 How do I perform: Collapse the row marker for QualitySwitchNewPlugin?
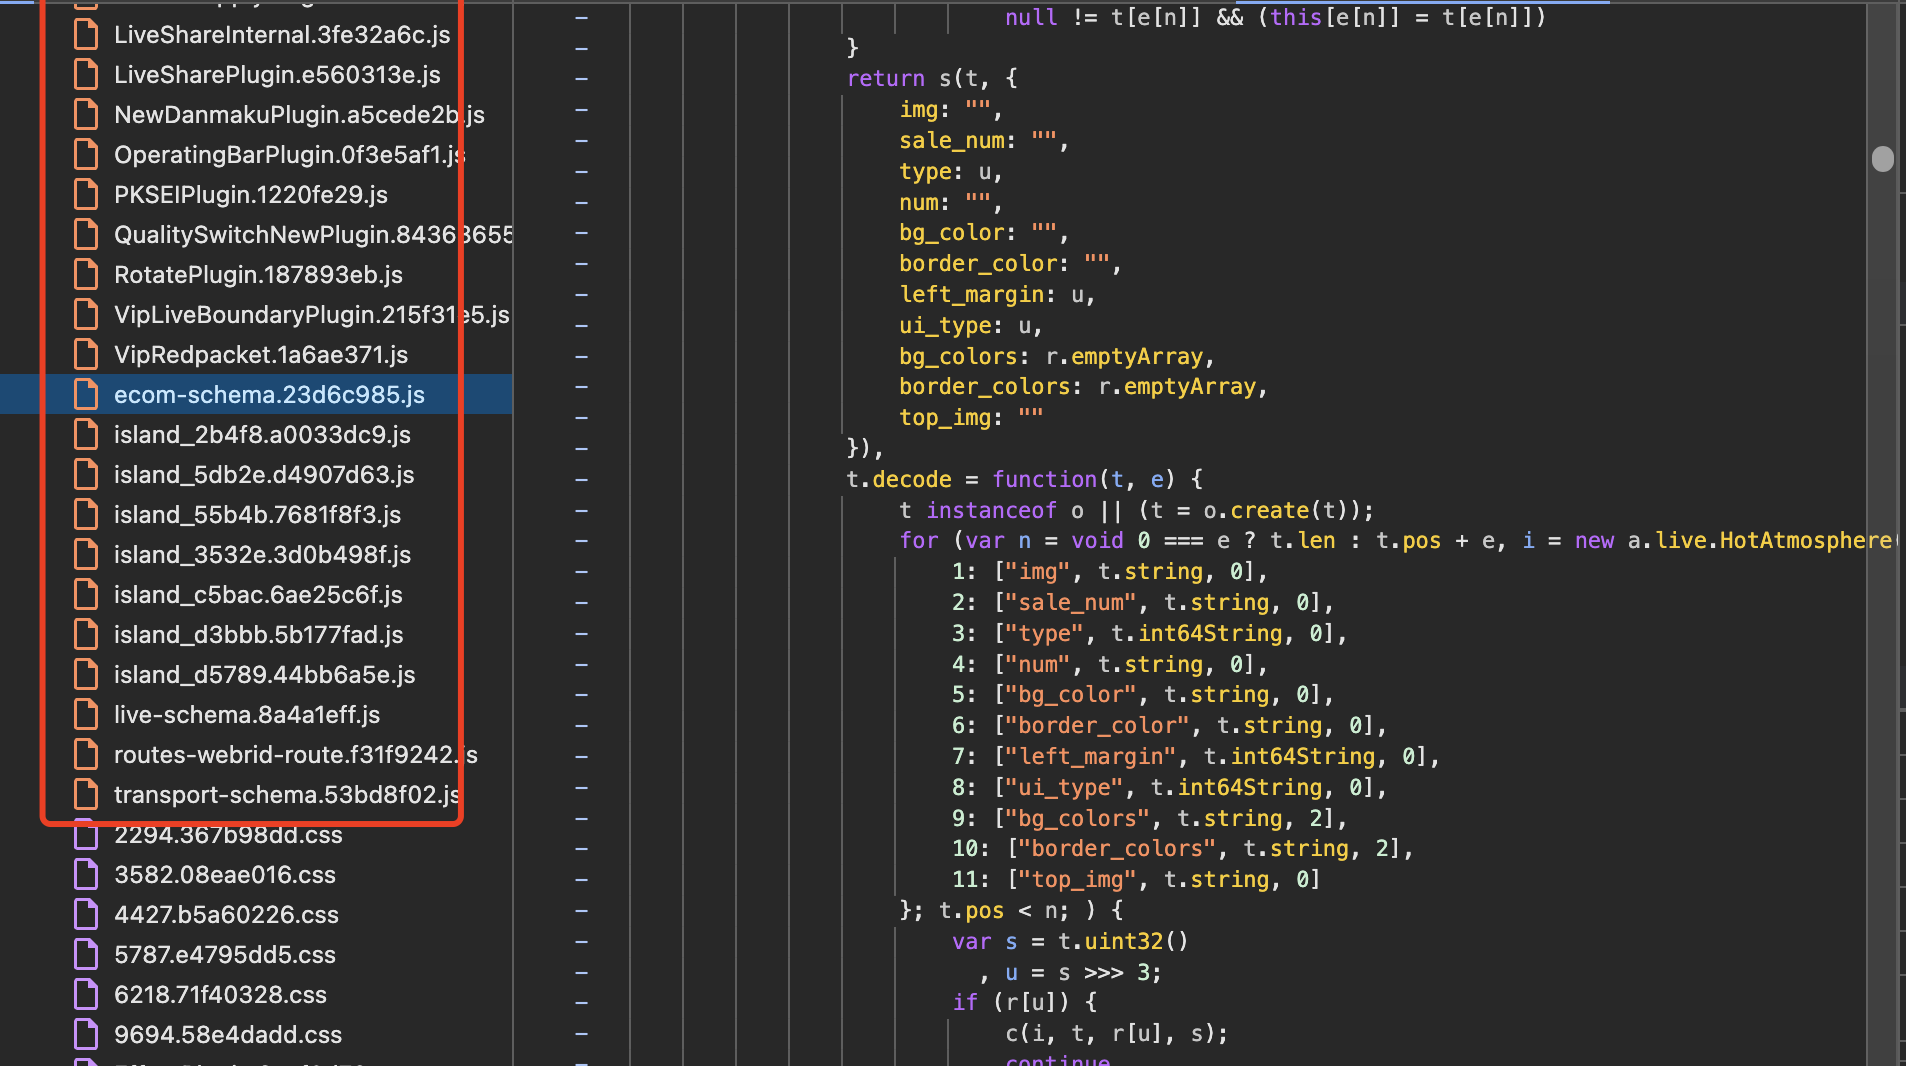tap(580, 232)
